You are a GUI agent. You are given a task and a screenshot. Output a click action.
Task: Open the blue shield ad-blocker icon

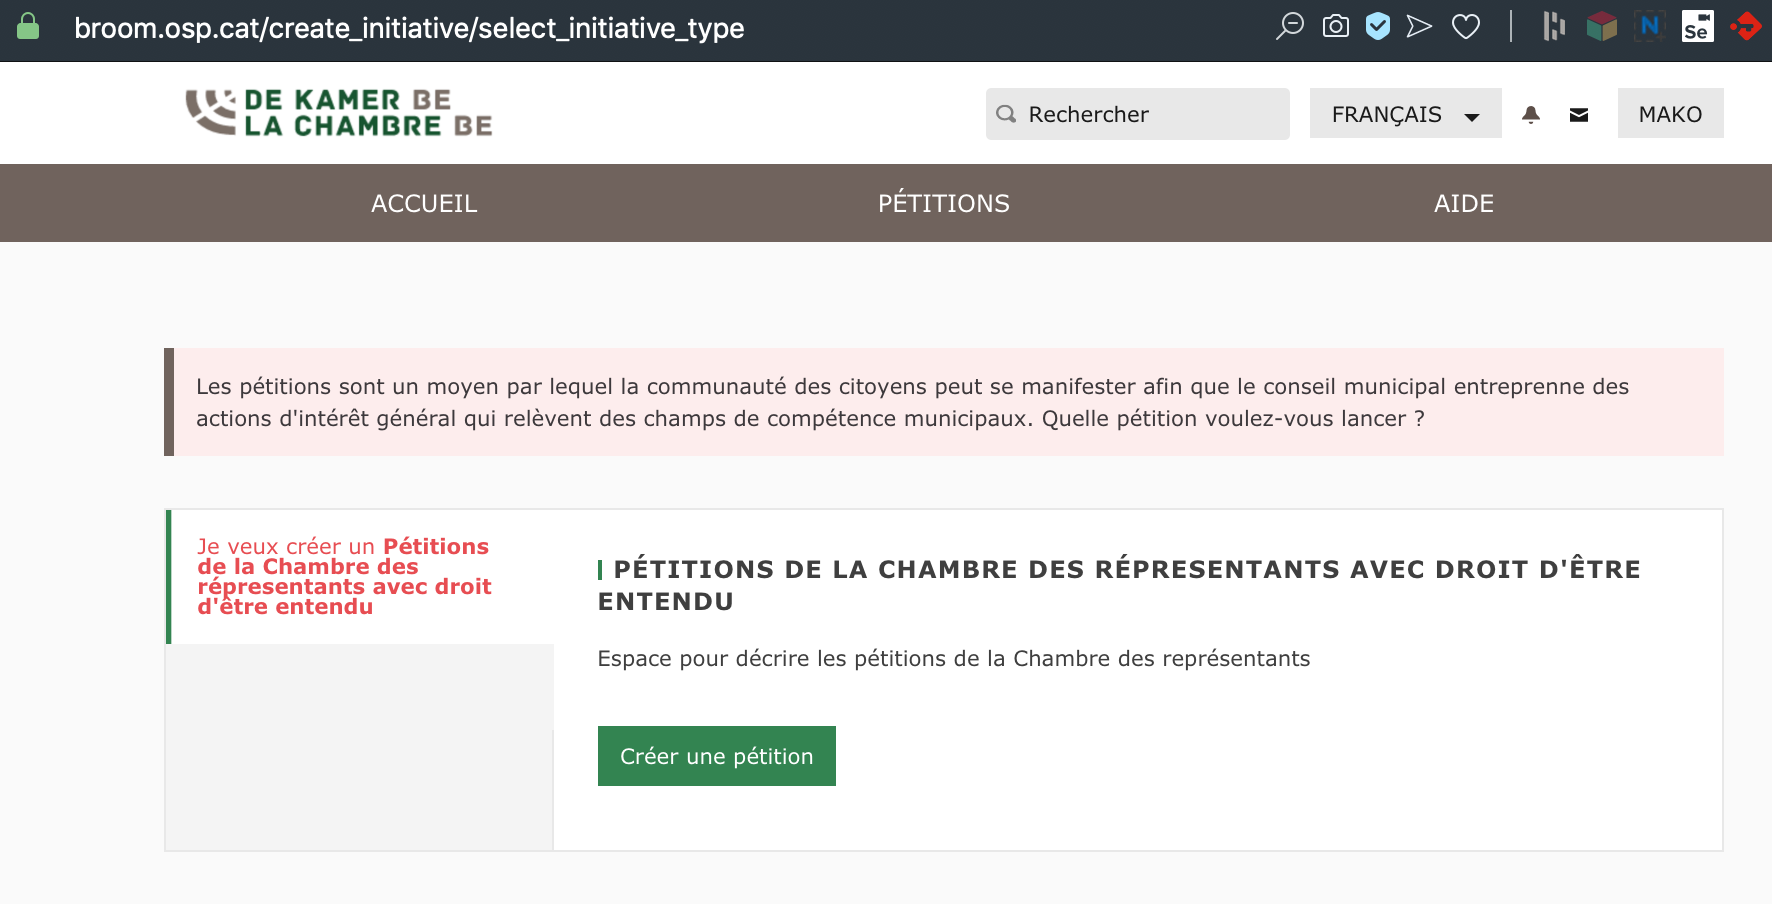[1378, 26]
